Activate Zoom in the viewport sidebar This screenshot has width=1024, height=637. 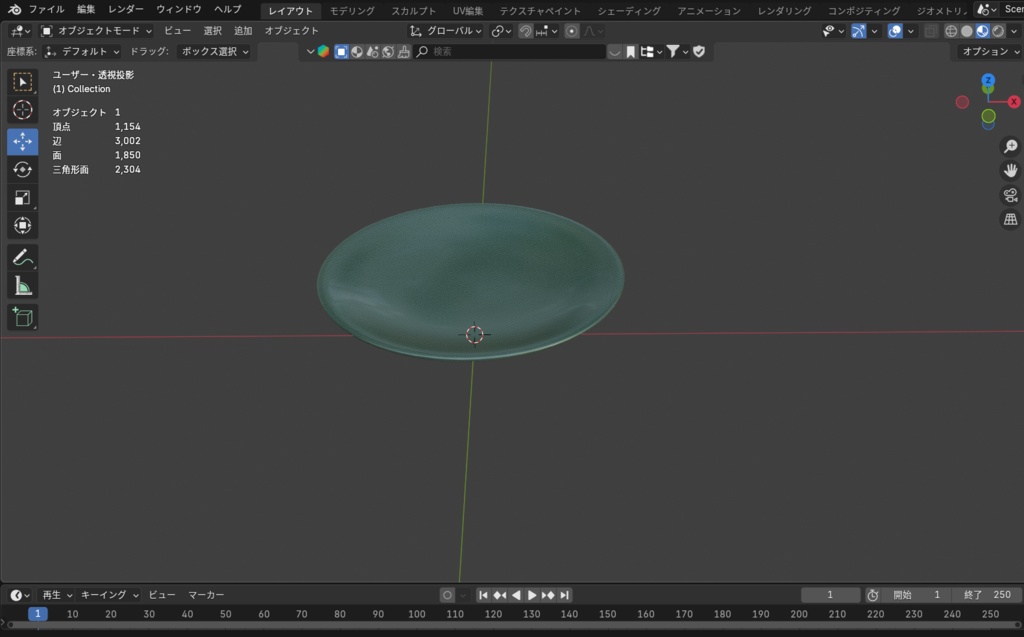[1010, 145]
